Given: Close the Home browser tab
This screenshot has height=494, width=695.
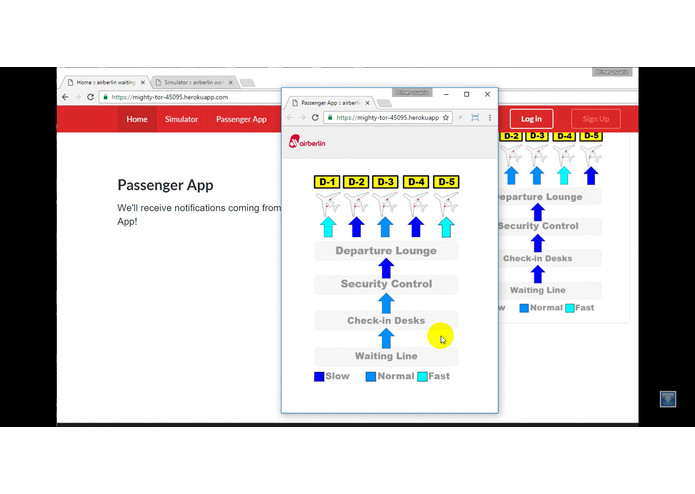Looking at the screenshot, I should [x=143, y=82].
